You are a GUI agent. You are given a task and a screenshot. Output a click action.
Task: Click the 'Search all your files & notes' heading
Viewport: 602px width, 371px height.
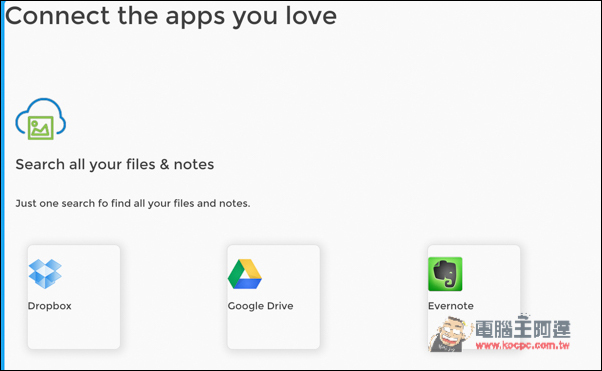coord(115,165)
